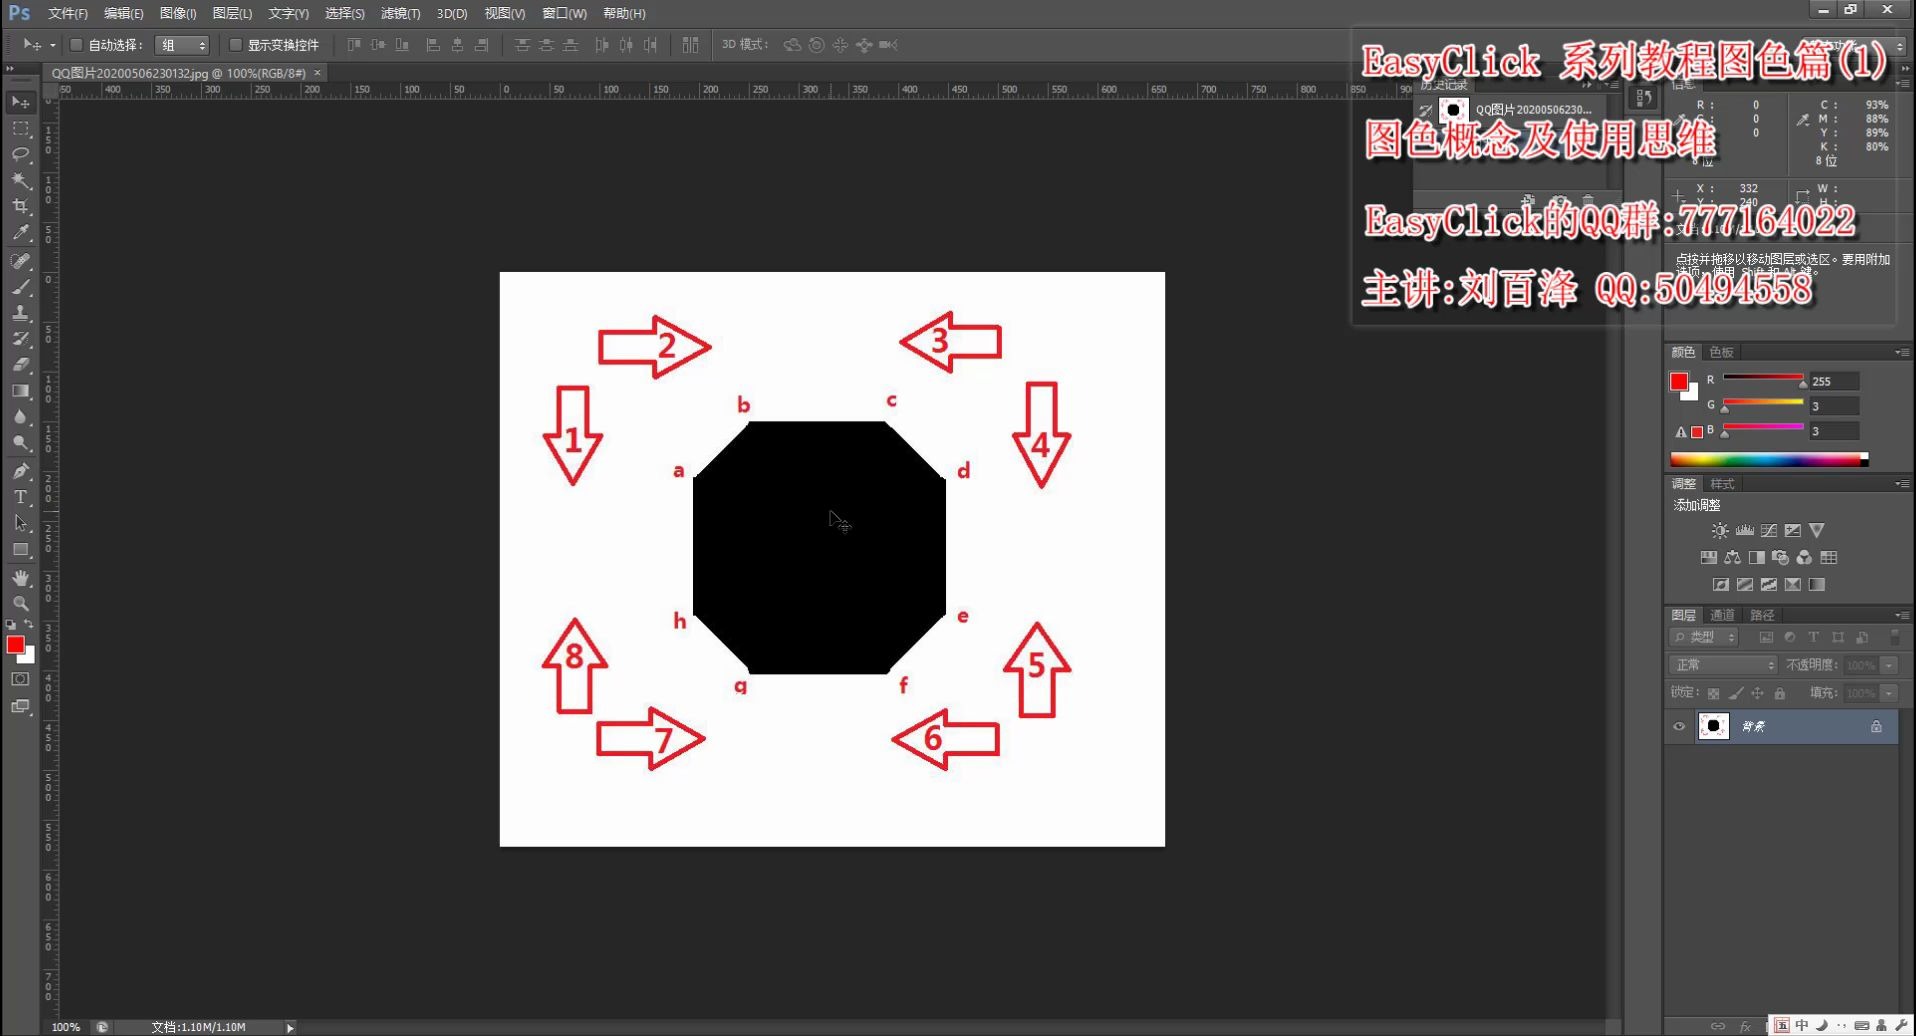Select the Blur tool
Screen dimensions: 1916x1036
point(20,417)
